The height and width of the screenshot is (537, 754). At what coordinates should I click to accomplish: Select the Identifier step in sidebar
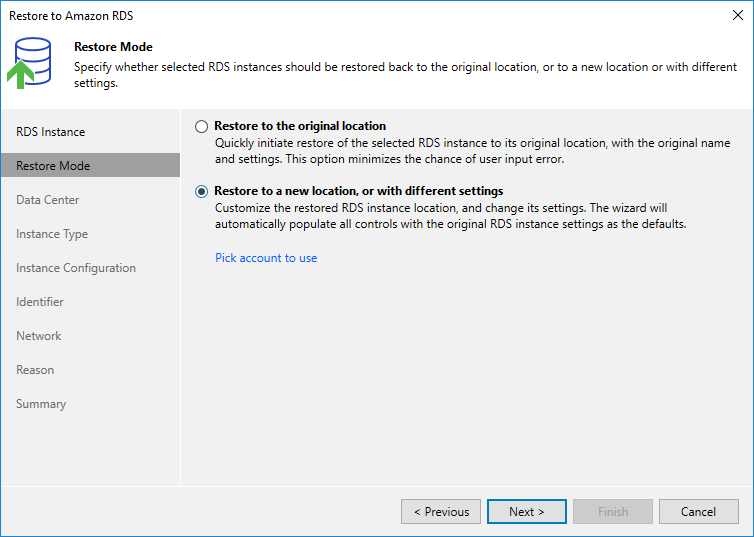click(x=40, y=302)
